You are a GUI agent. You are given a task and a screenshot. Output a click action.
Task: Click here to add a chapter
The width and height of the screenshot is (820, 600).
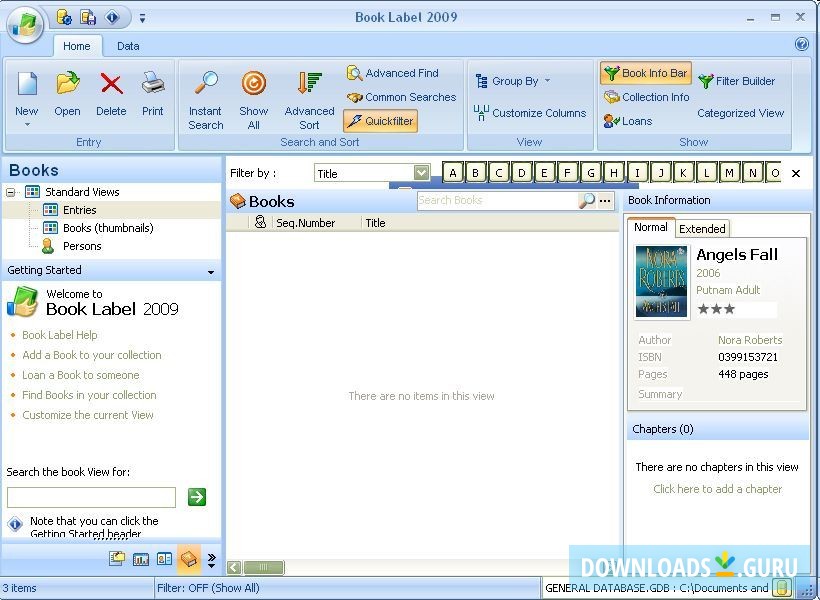pyautogui.click(x=718, y=489)
